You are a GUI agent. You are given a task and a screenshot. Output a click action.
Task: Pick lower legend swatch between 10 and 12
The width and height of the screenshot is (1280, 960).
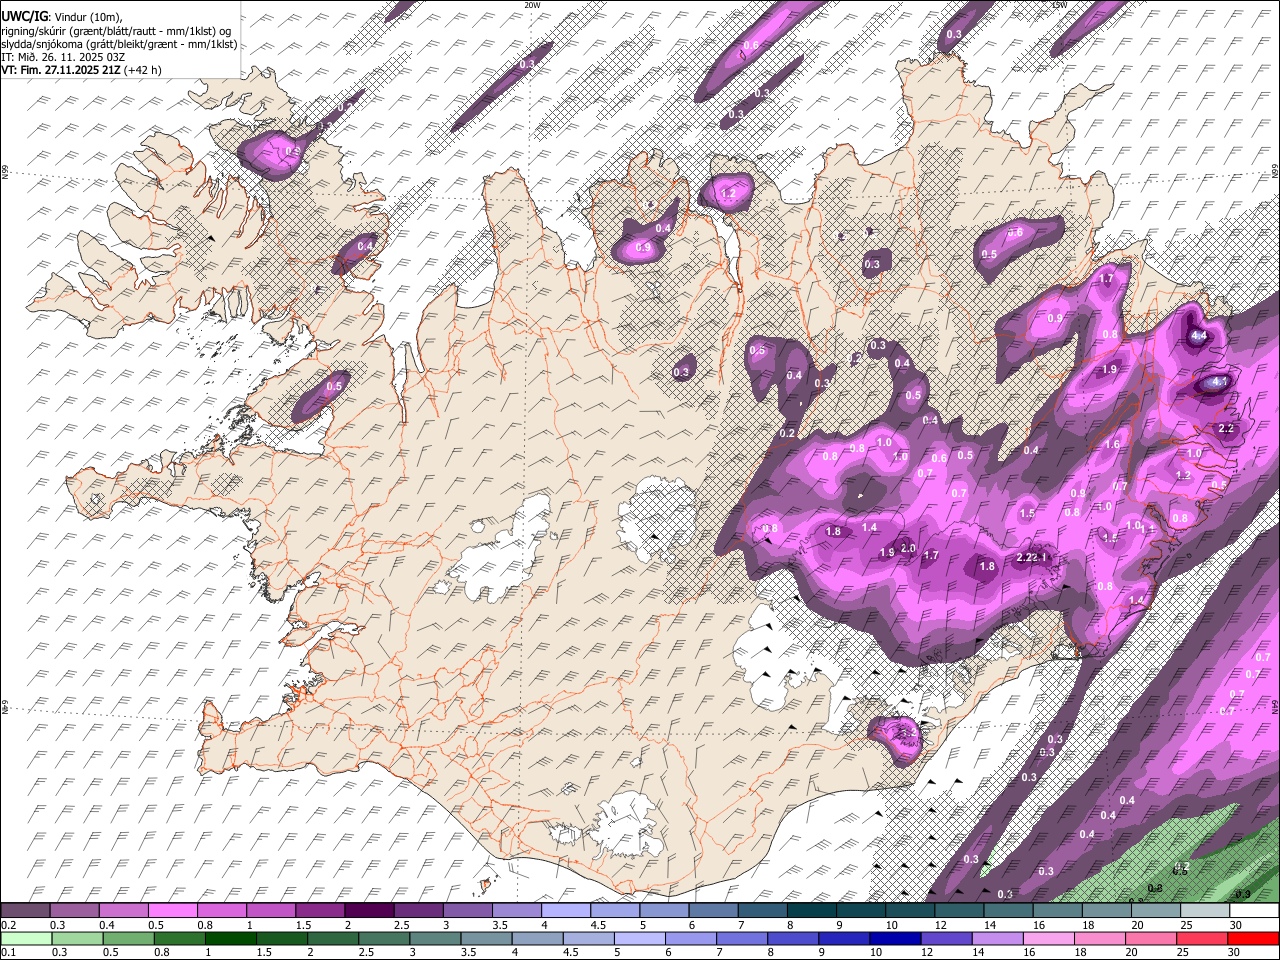click(x=896, y=938)
